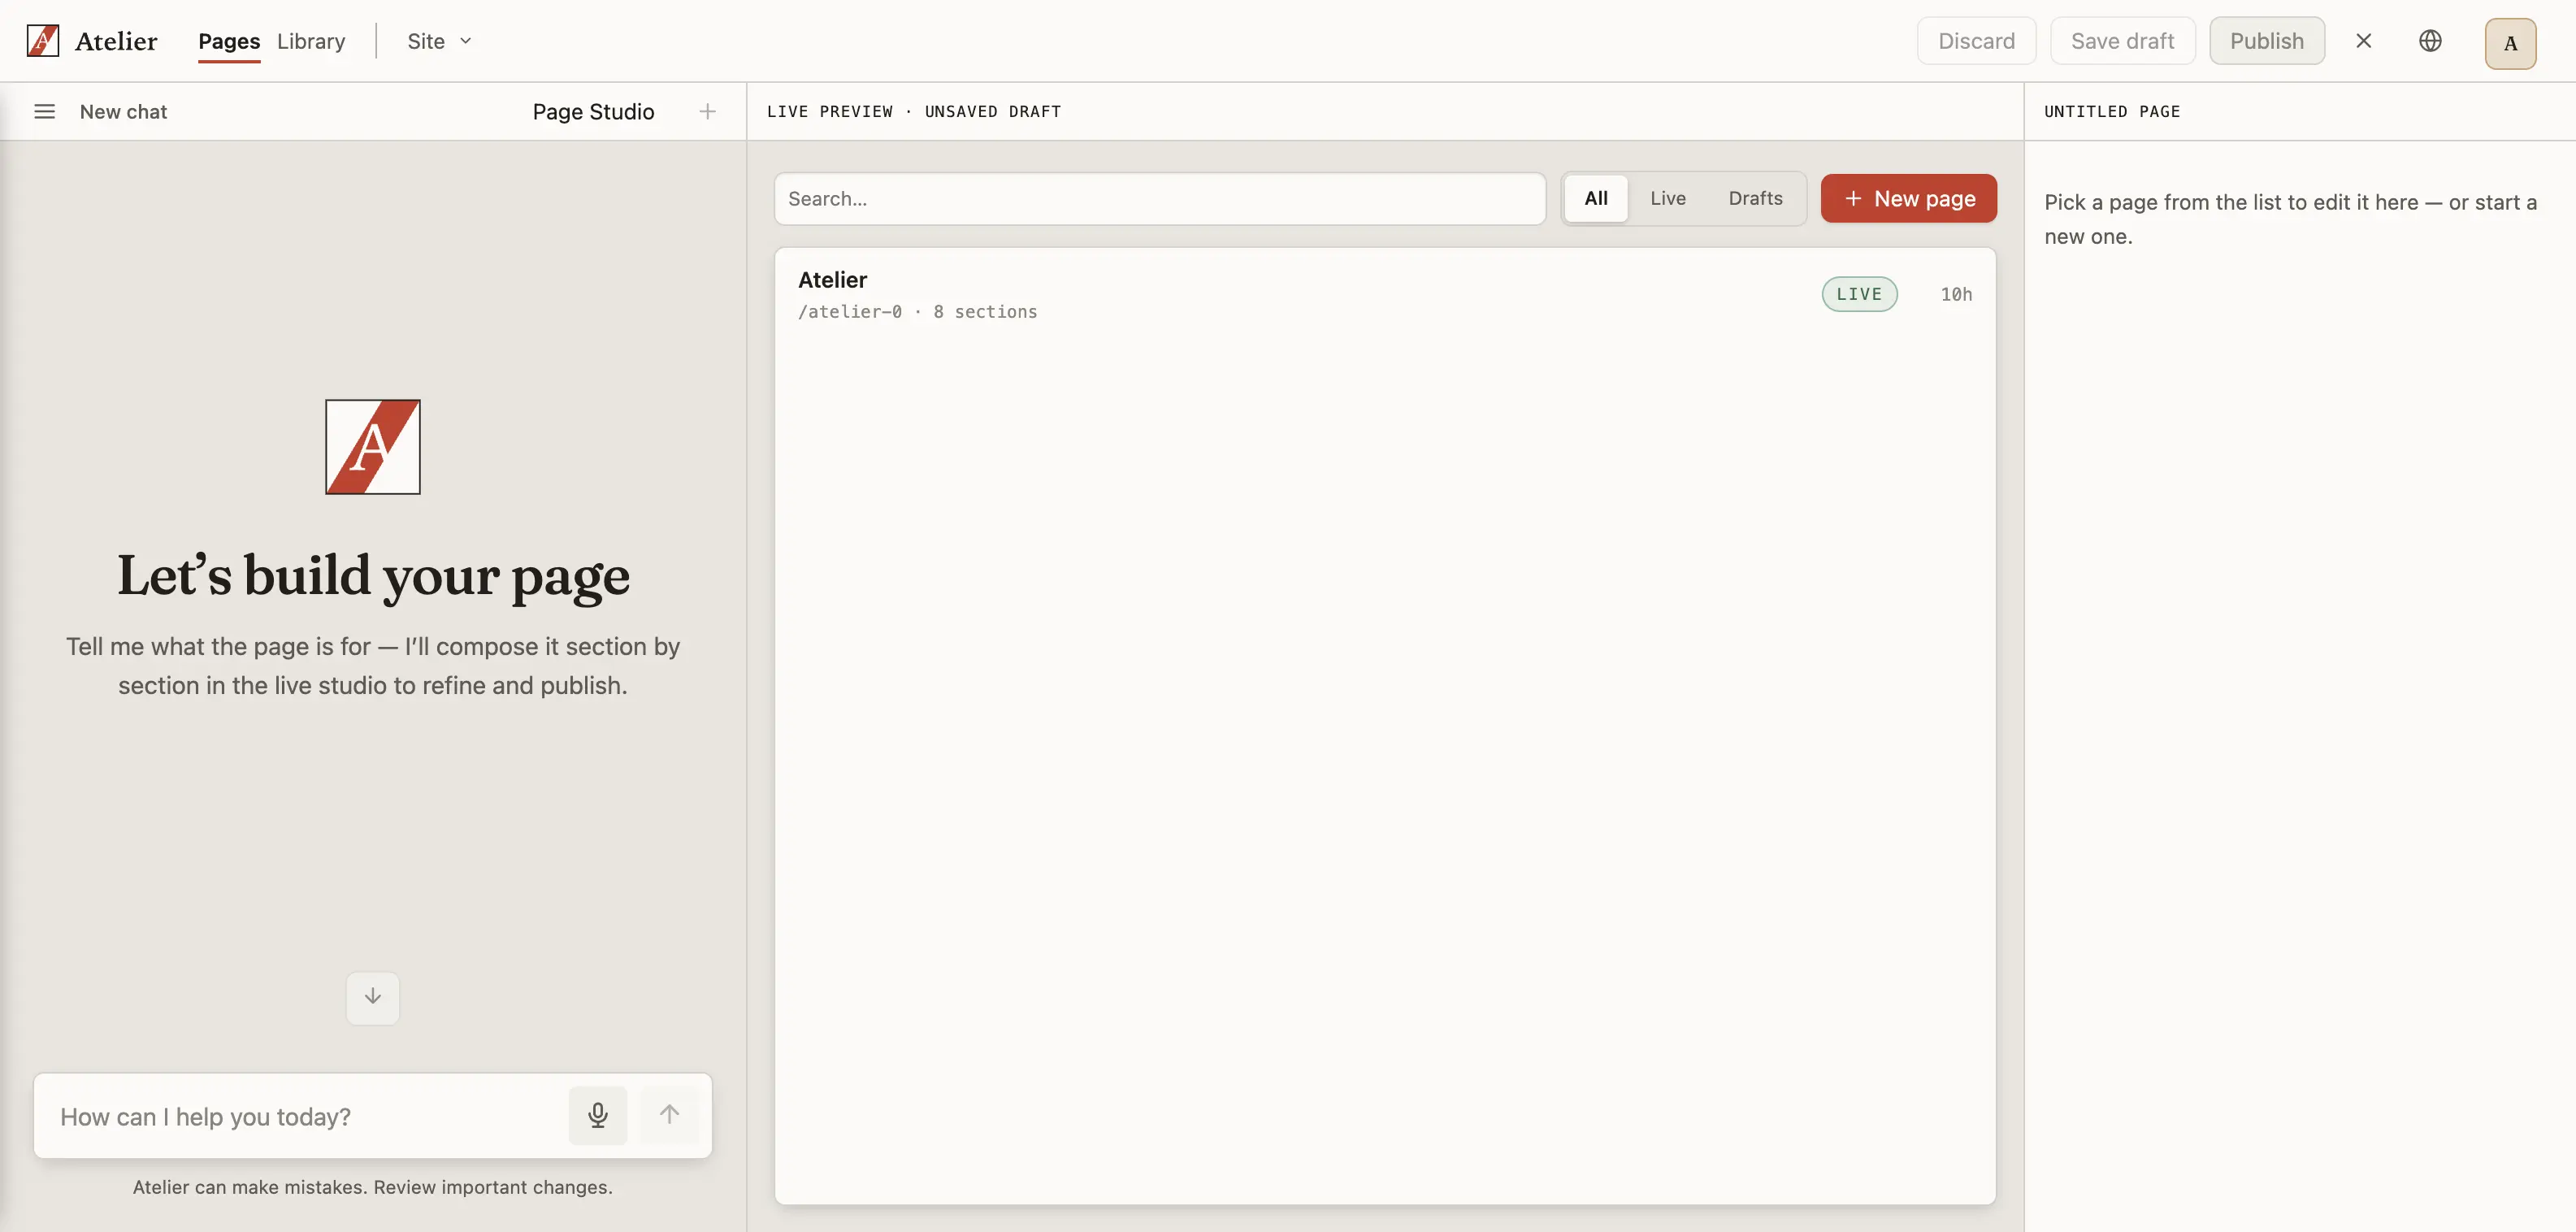Open the globe site icon

click(2430, 41)
